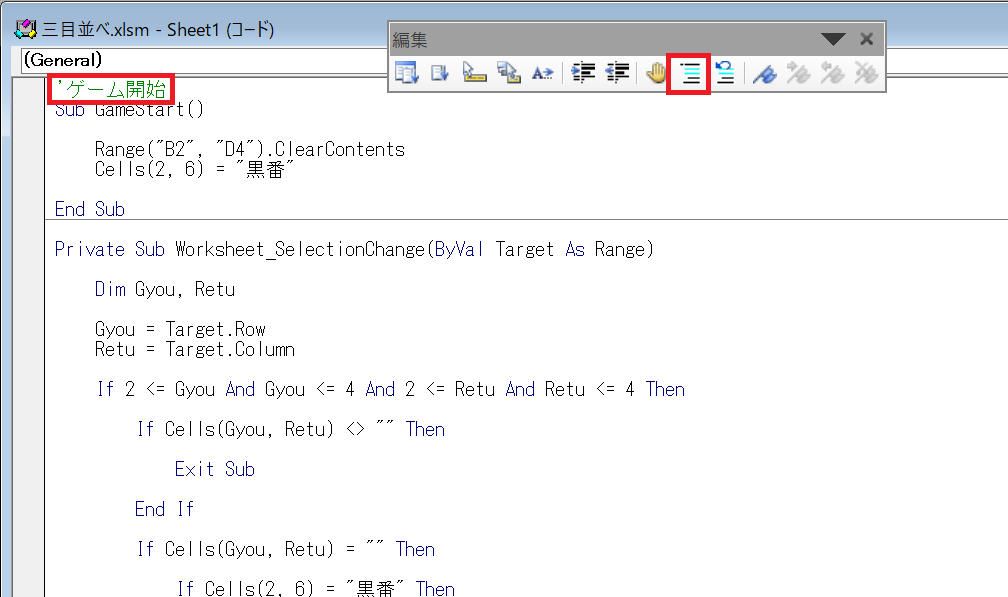Show Parameter Info via toolbar icon
Screen dimensions: 1008x597
508,73
